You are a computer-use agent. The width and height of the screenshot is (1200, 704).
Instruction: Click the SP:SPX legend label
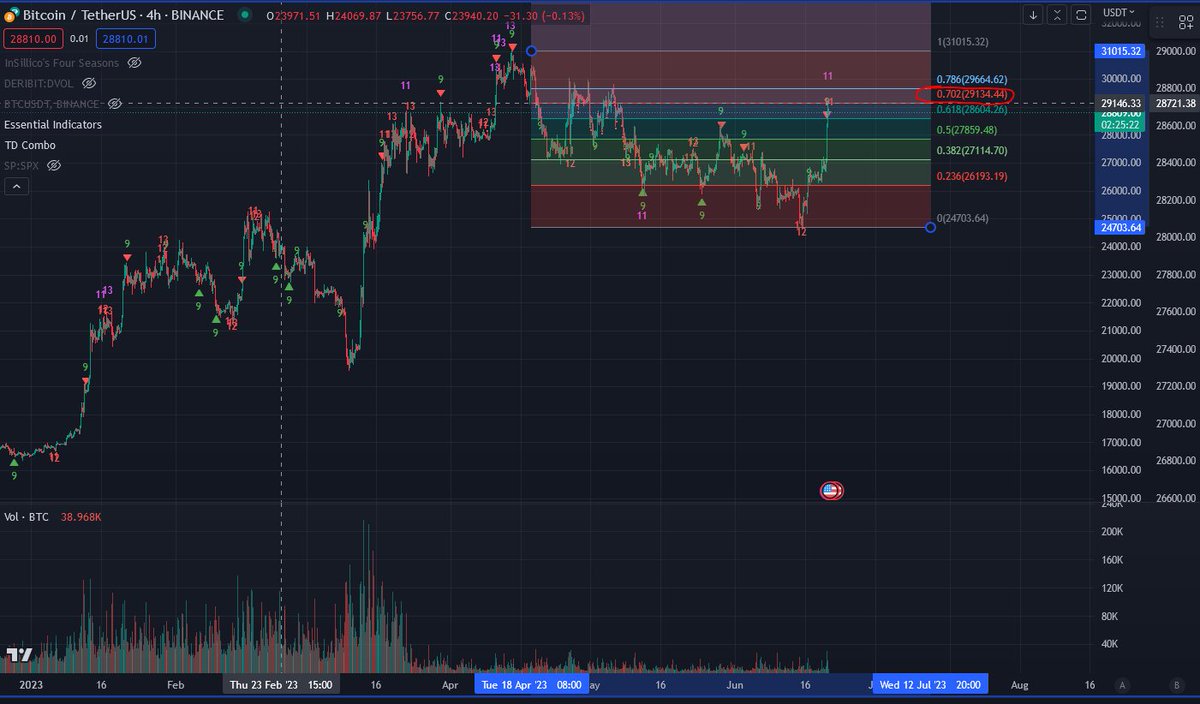[x=23, y=165]
